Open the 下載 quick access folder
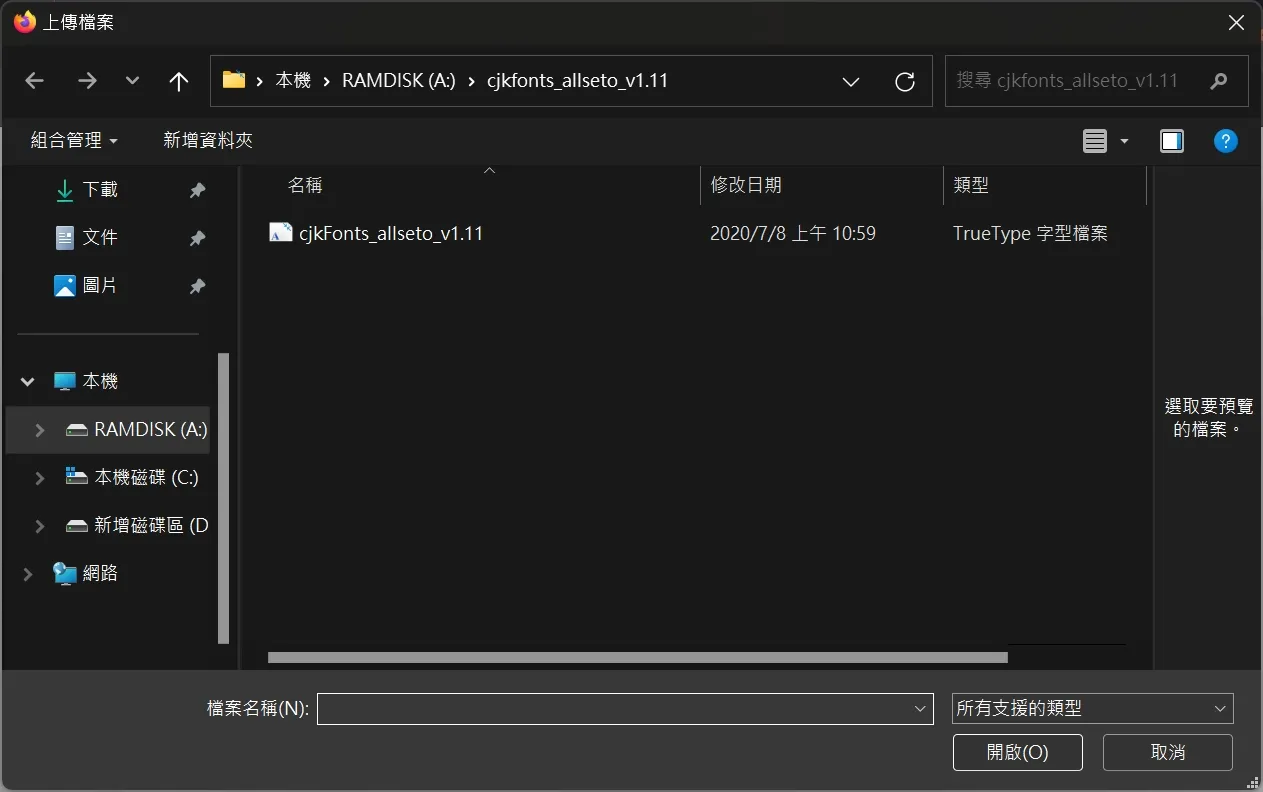Screen dimensions: 1263x792 tap(99, 189)
